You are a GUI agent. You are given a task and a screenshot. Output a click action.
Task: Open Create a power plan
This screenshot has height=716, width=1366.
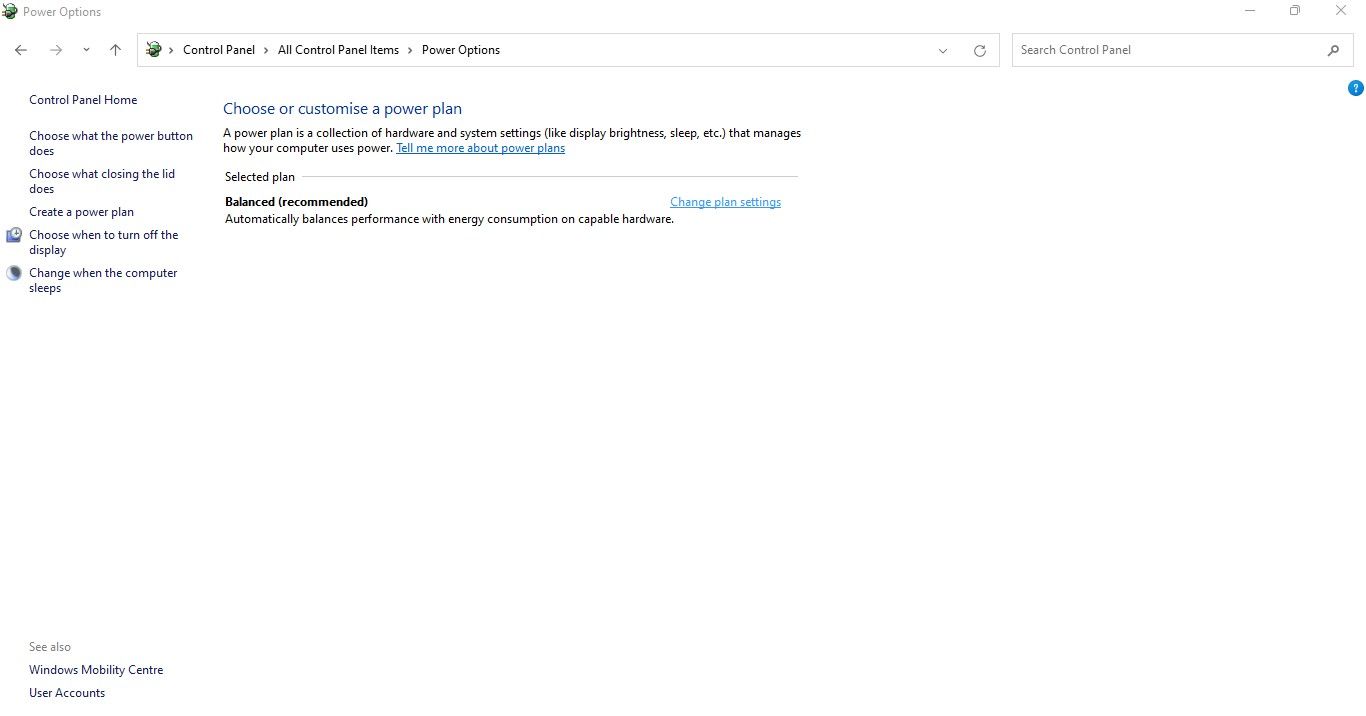pos(81,212)
